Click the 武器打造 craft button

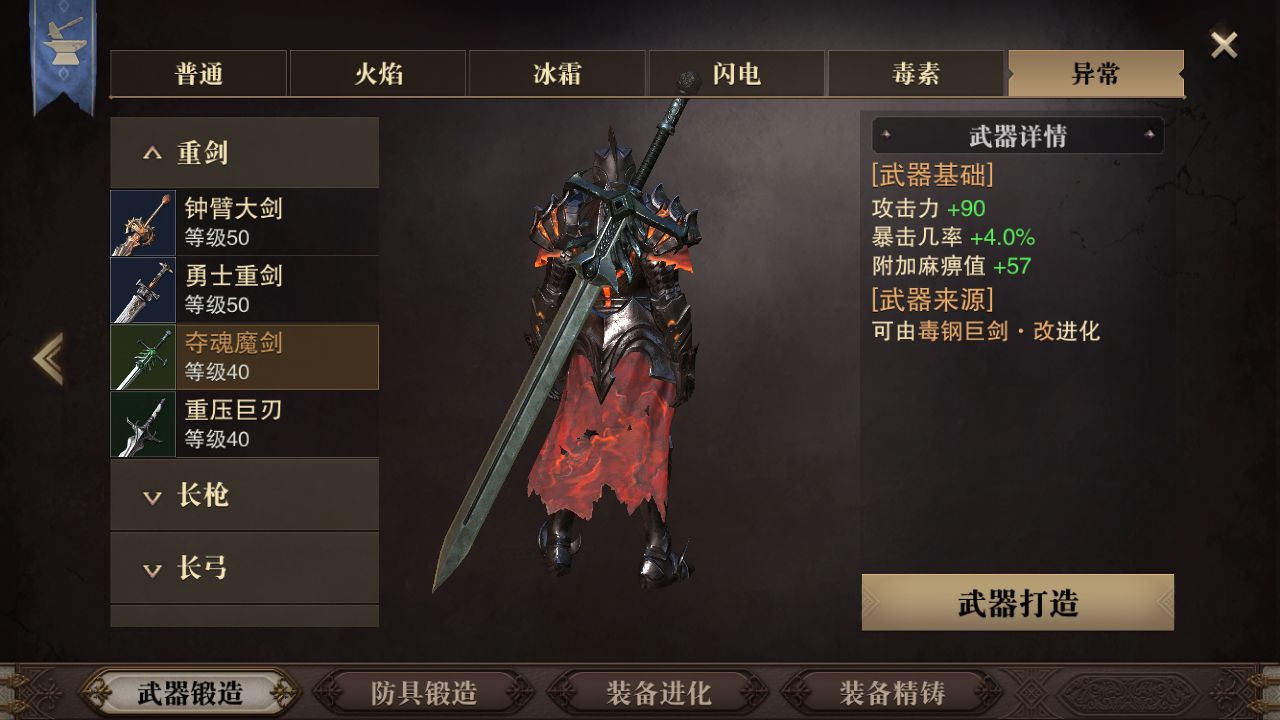click(x=1018, y=603)
